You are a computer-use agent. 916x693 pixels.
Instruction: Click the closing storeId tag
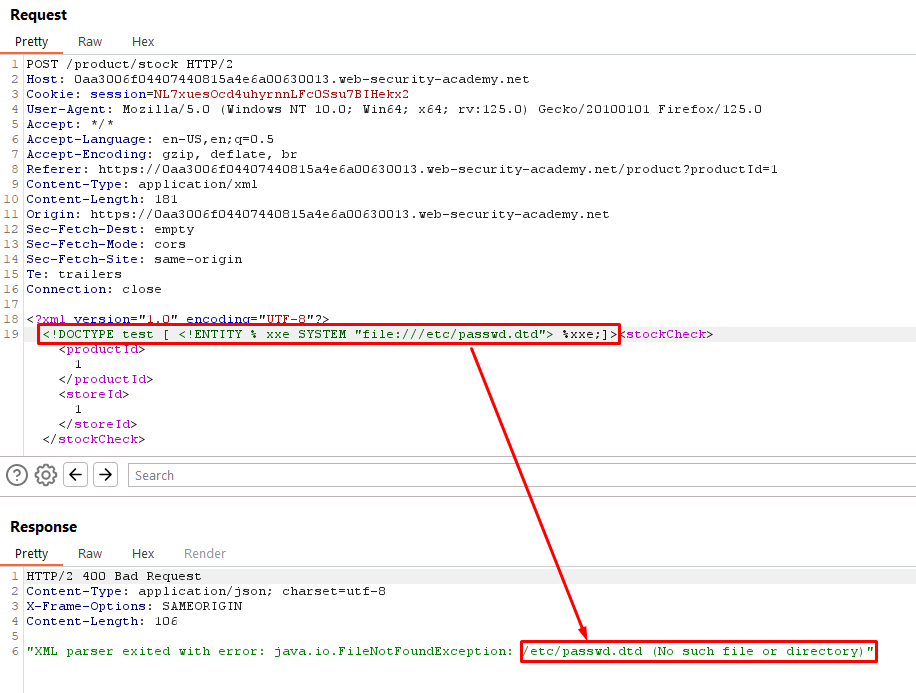(98, 424)
